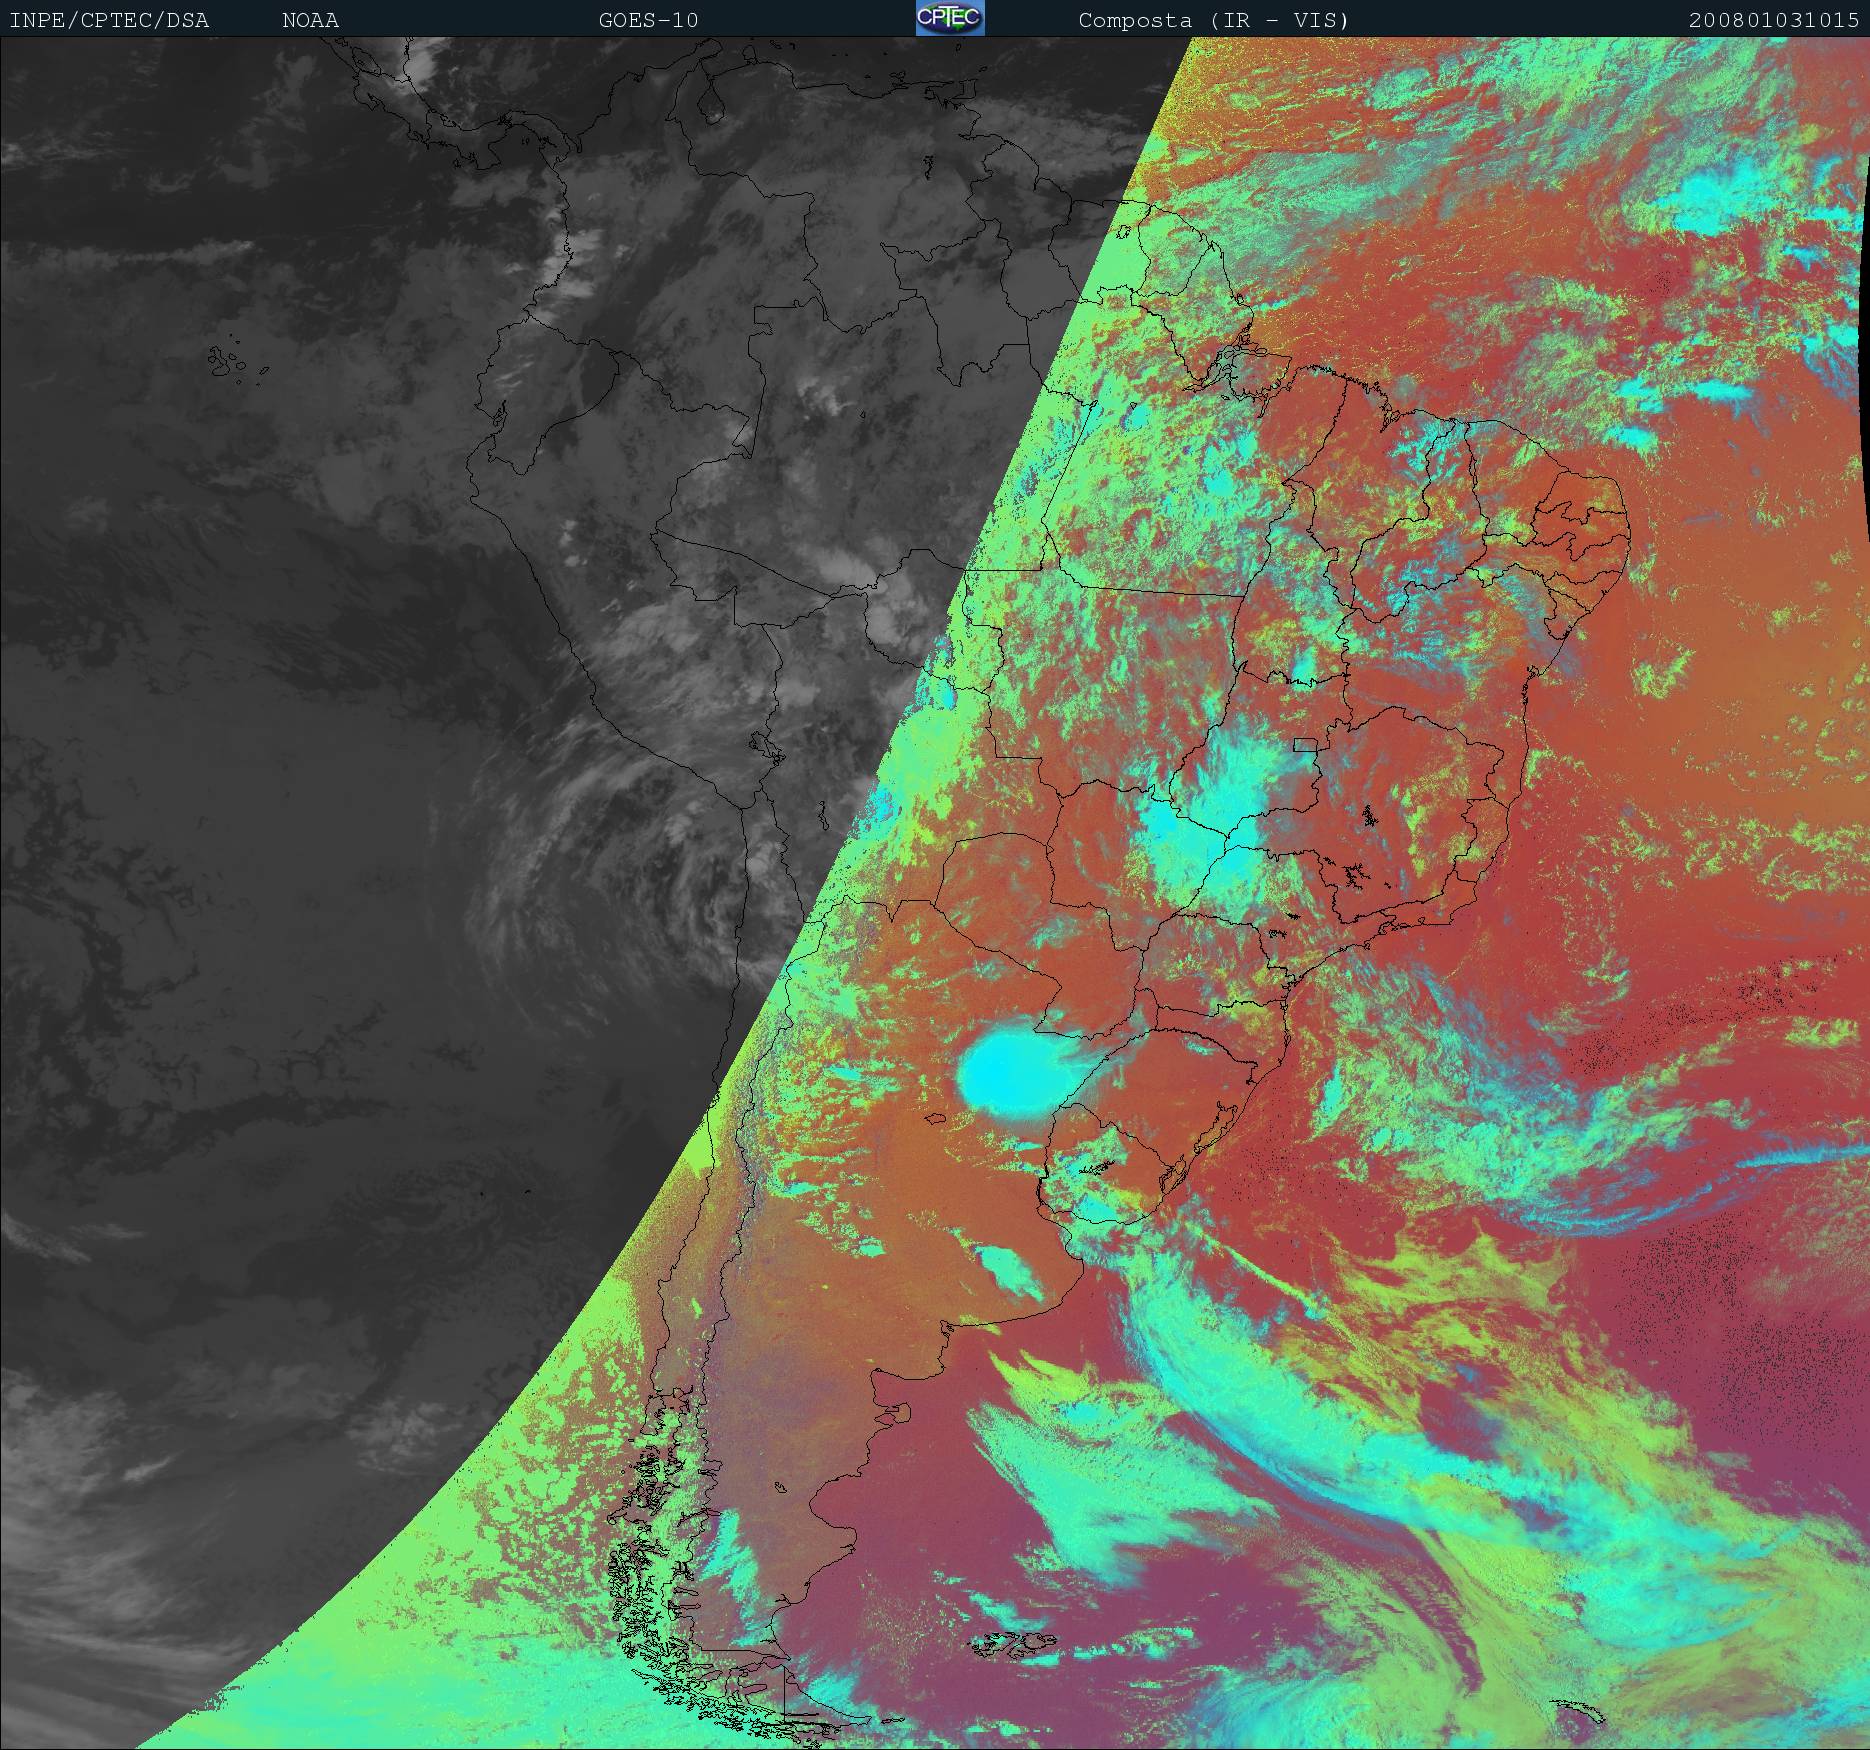The width and height of the screenshot is (1870, 1750).
Task: Select the GOES-10 satellite label
Action: click(x=648, y=20)
